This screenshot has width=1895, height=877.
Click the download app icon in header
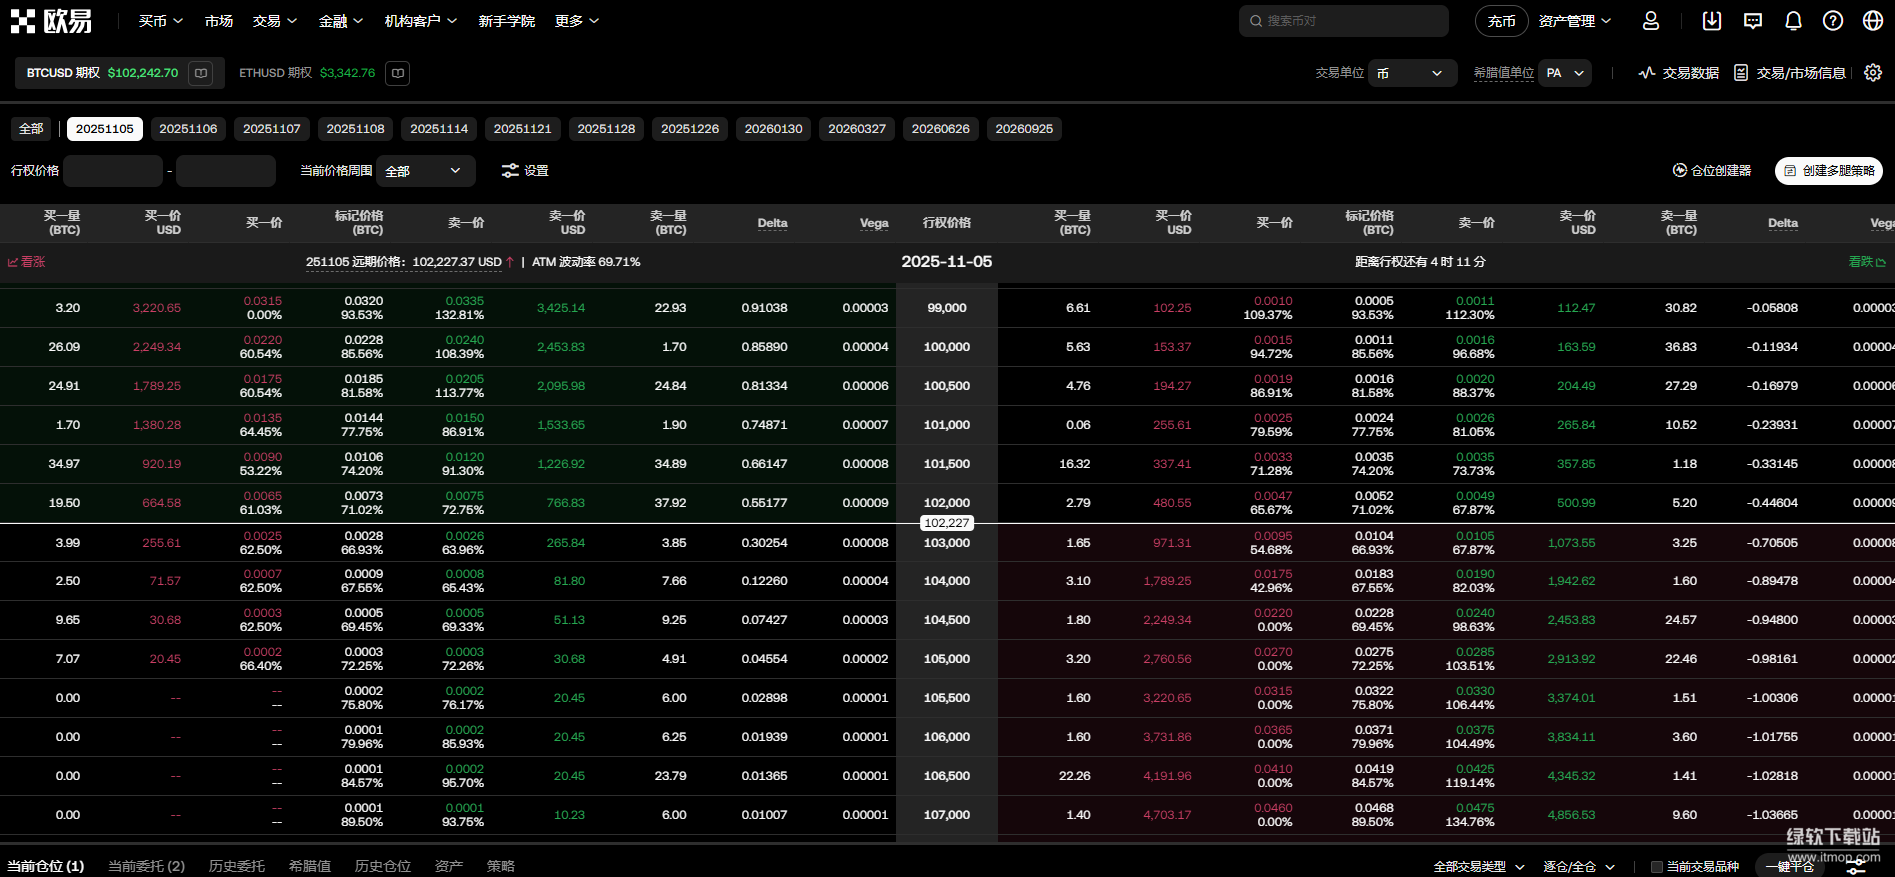[x=1712, y=21]
